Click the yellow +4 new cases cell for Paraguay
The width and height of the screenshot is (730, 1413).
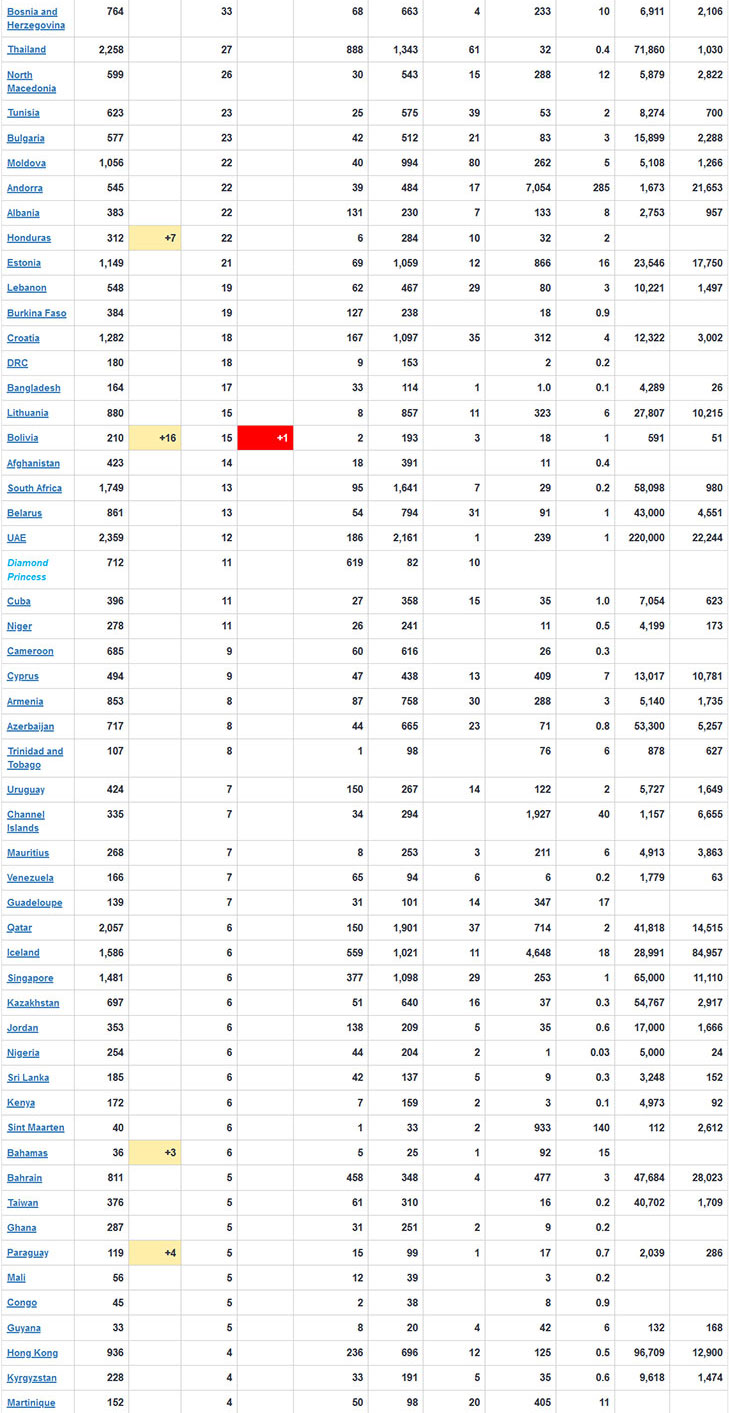[155, 1253]
